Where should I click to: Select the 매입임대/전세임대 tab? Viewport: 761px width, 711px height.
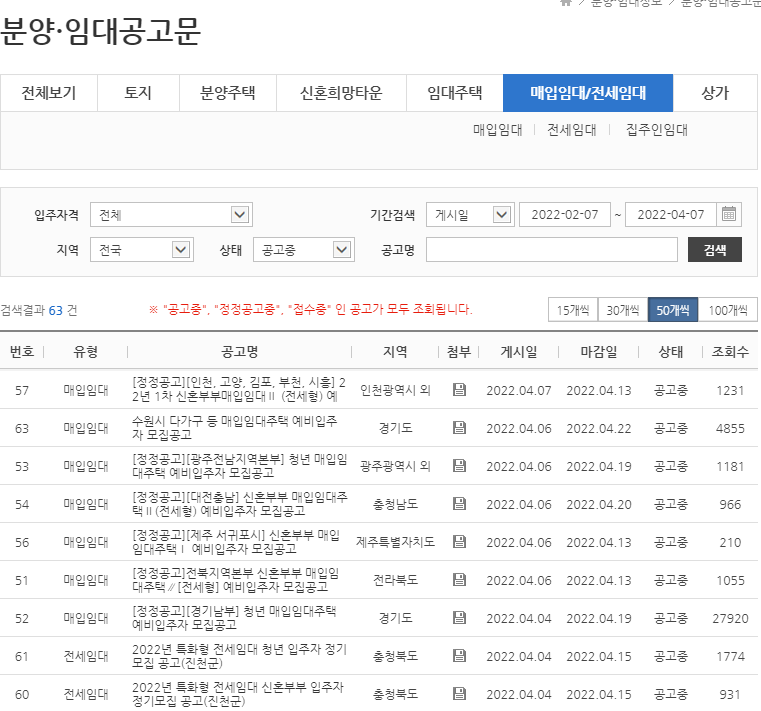588,93
